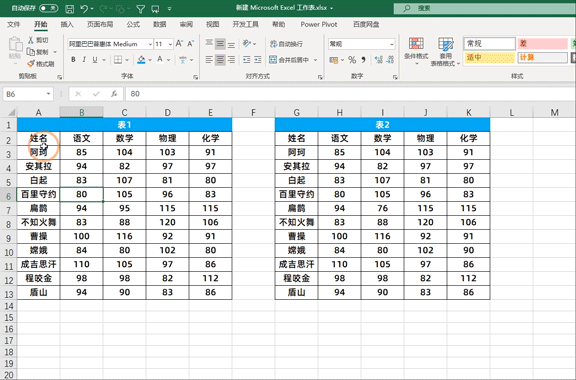
Task: Click the text orientation icon
Action: (x=247, y=44)
